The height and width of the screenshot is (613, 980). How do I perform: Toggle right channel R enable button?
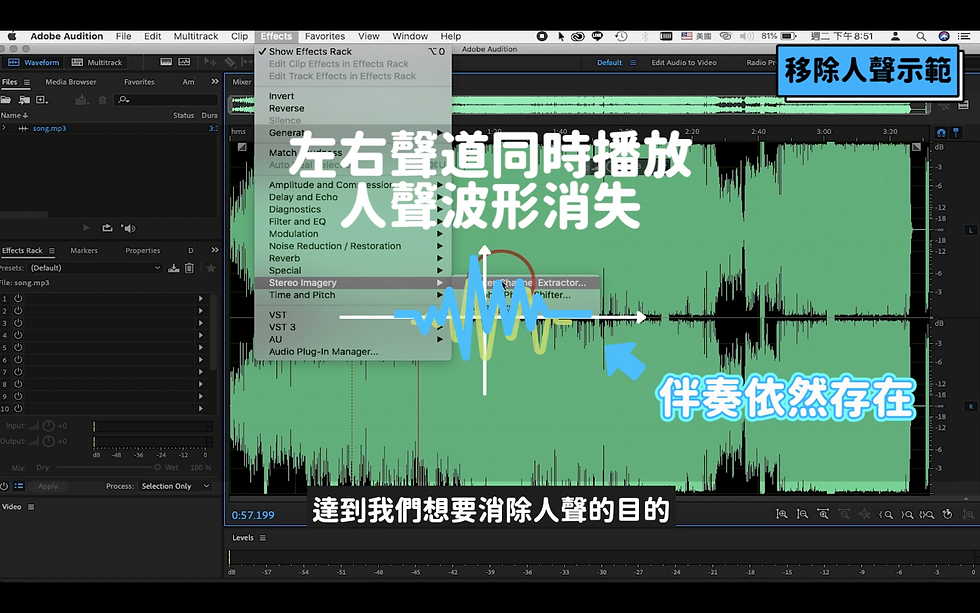coord(971,406)
